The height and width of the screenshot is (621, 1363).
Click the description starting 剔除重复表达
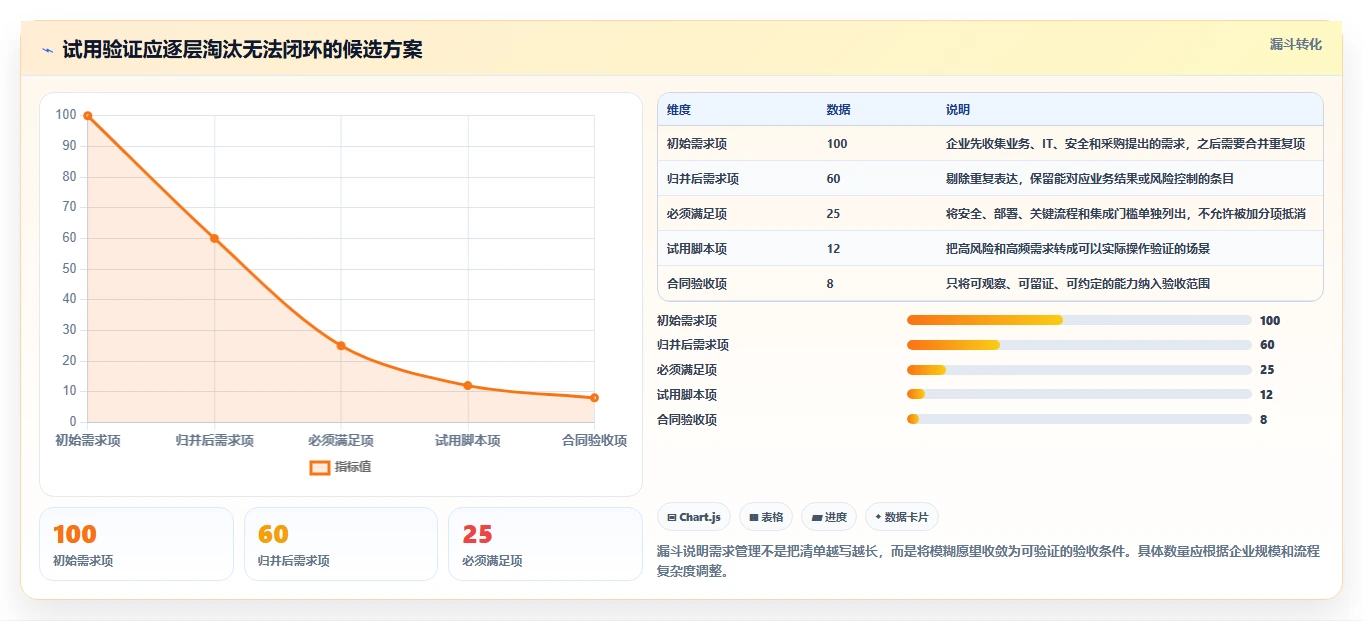1090,179
